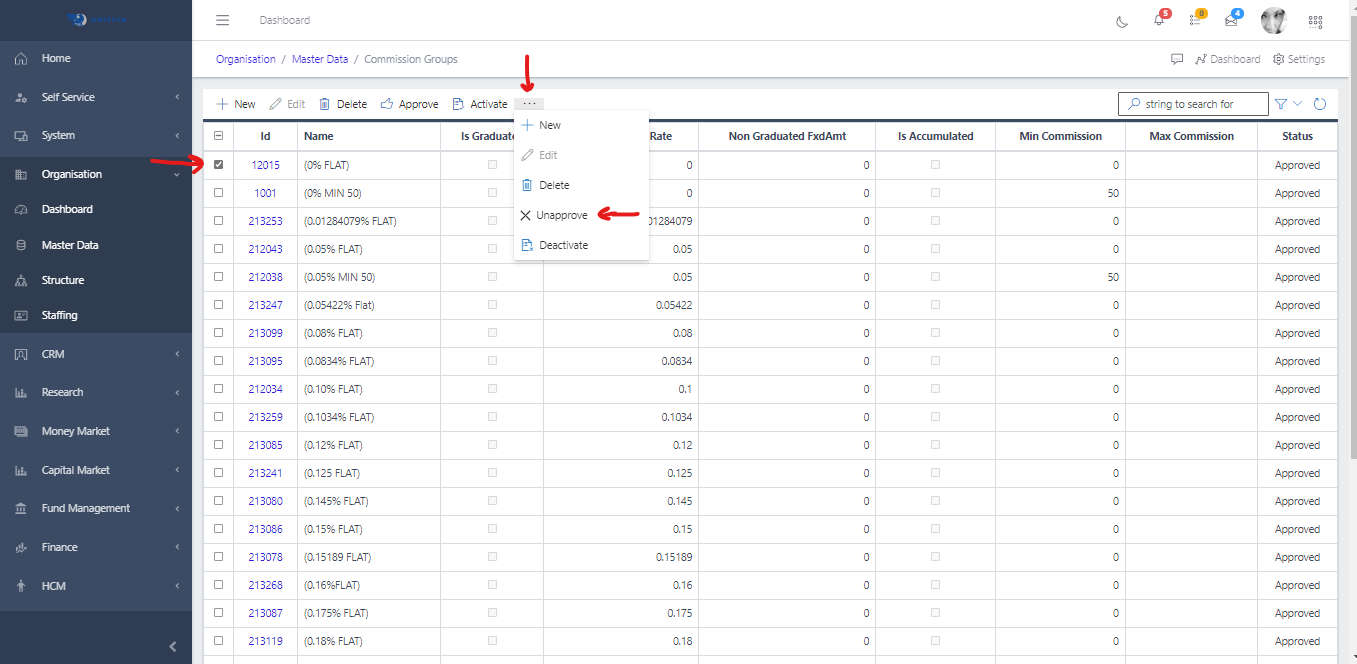
Task: Choose Deactivate in the dropdown menu
Action: (x=563, y=245)
